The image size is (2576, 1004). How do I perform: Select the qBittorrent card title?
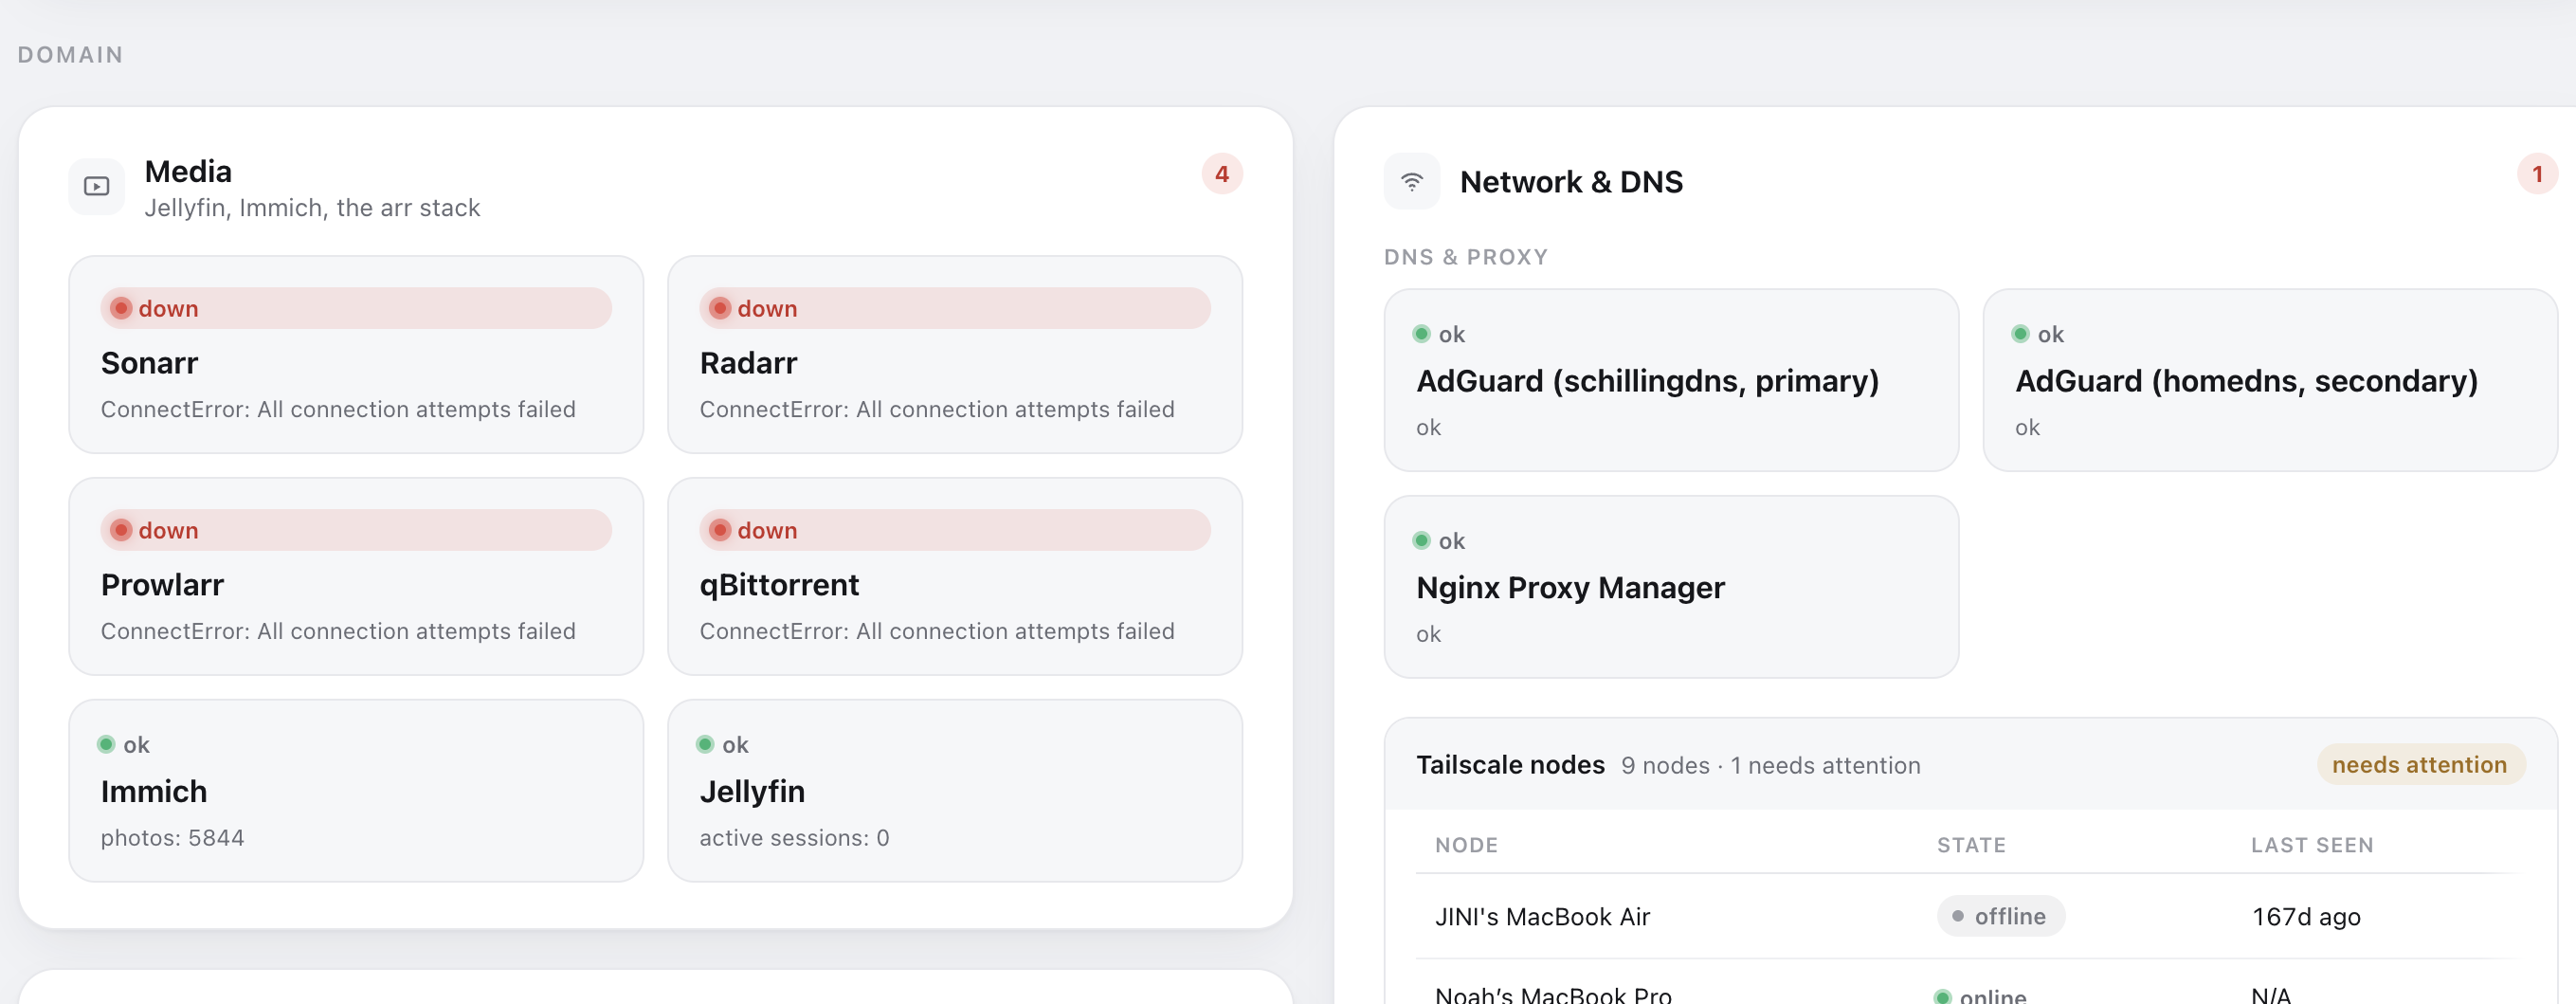tap(779, 584)
